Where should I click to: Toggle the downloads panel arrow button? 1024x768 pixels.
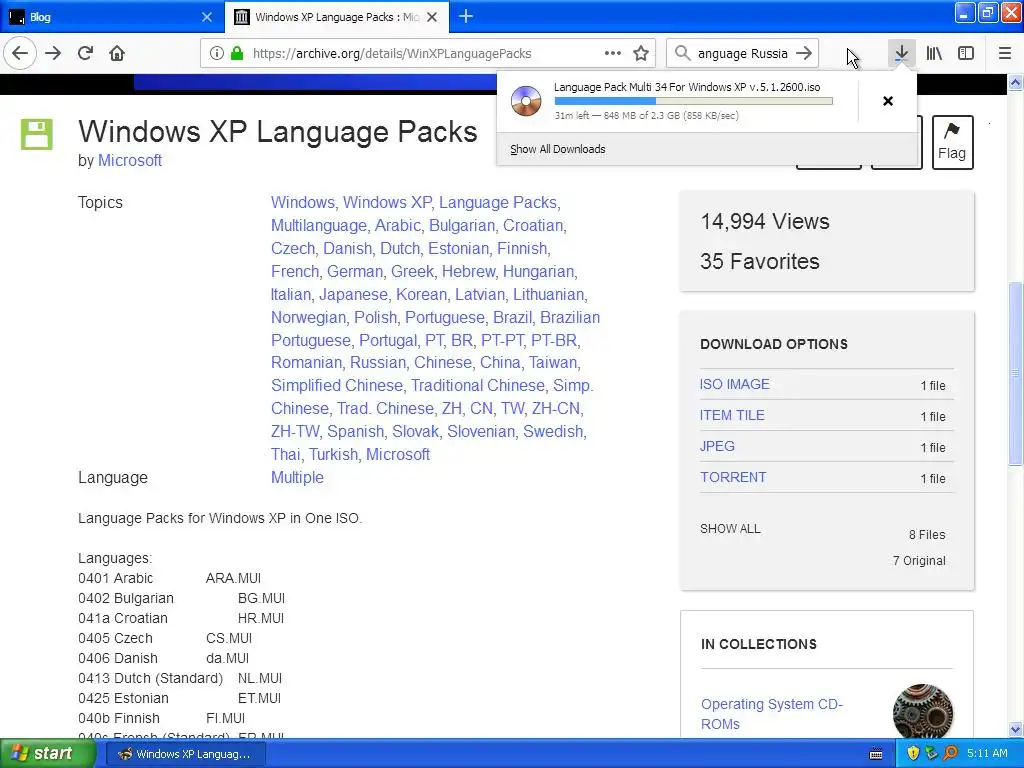pos(901,54)
